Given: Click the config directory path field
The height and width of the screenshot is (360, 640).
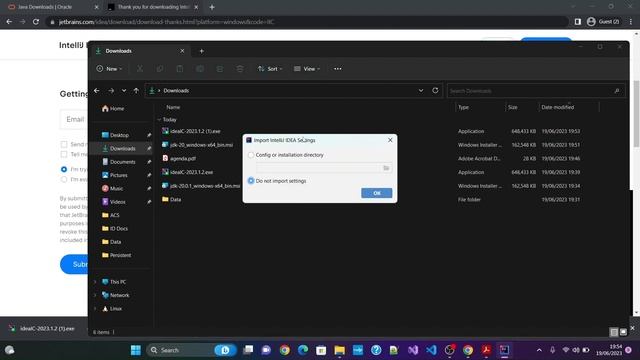Looking at the screenshot, I should pyautogui.click(x=318, y=168).
